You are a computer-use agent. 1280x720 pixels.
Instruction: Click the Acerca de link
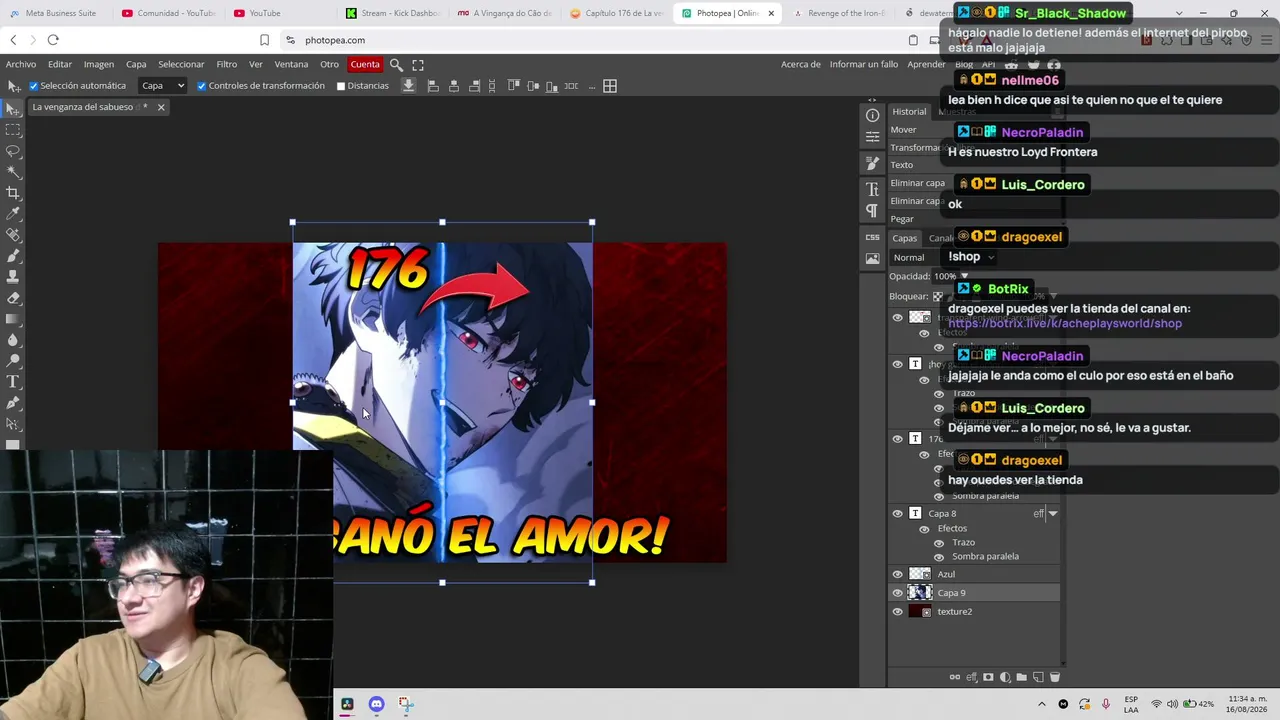tap(801, 64)
